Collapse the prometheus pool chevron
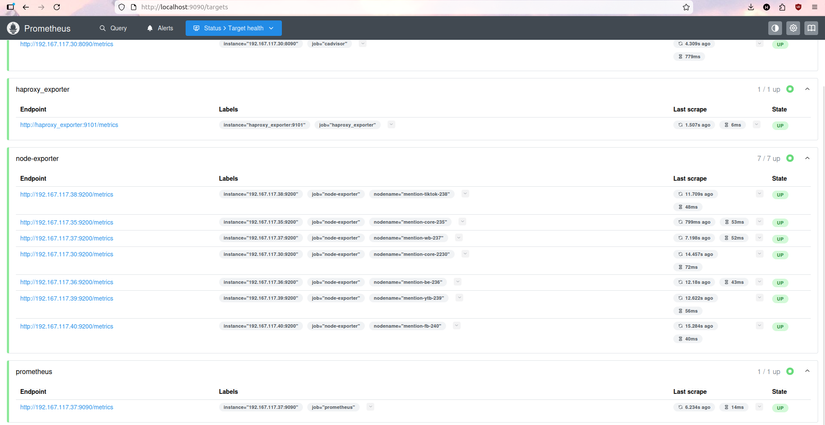The width and height of the screenshot is (825, 425). point(807,371)
